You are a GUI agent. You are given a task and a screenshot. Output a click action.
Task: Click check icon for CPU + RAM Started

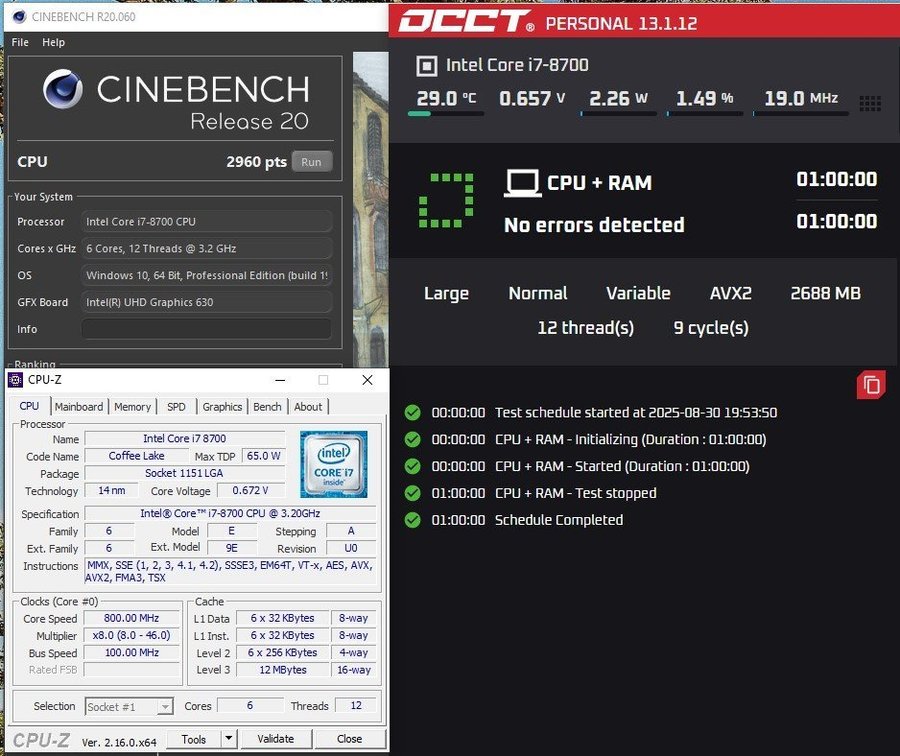412,466
